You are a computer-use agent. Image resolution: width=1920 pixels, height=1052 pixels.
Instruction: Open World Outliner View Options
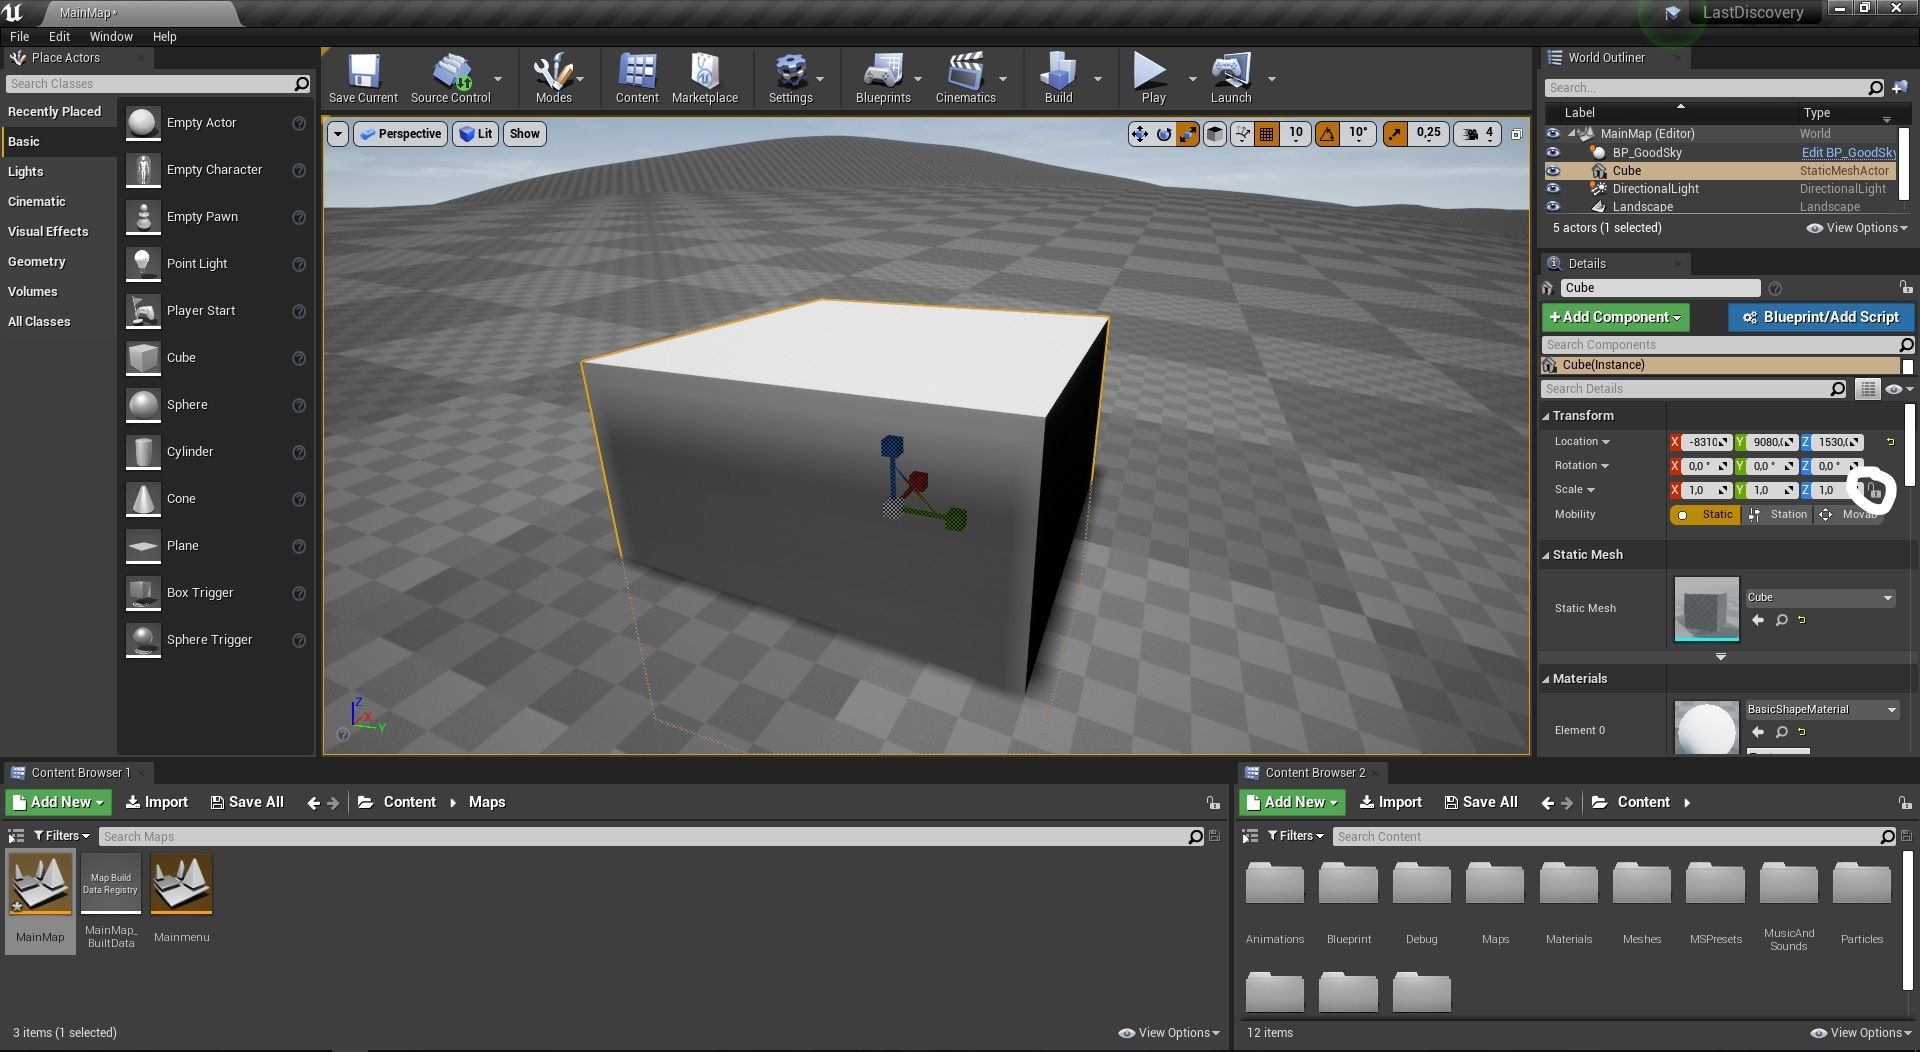[1857, 229]
